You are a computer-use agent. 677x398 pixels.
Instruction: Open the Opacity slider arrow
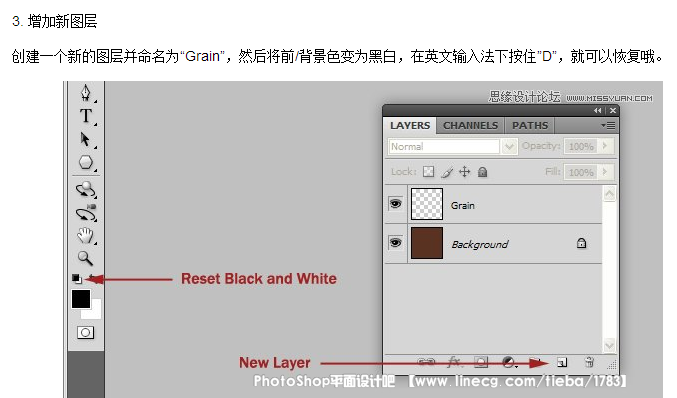(x=605, y=146)
